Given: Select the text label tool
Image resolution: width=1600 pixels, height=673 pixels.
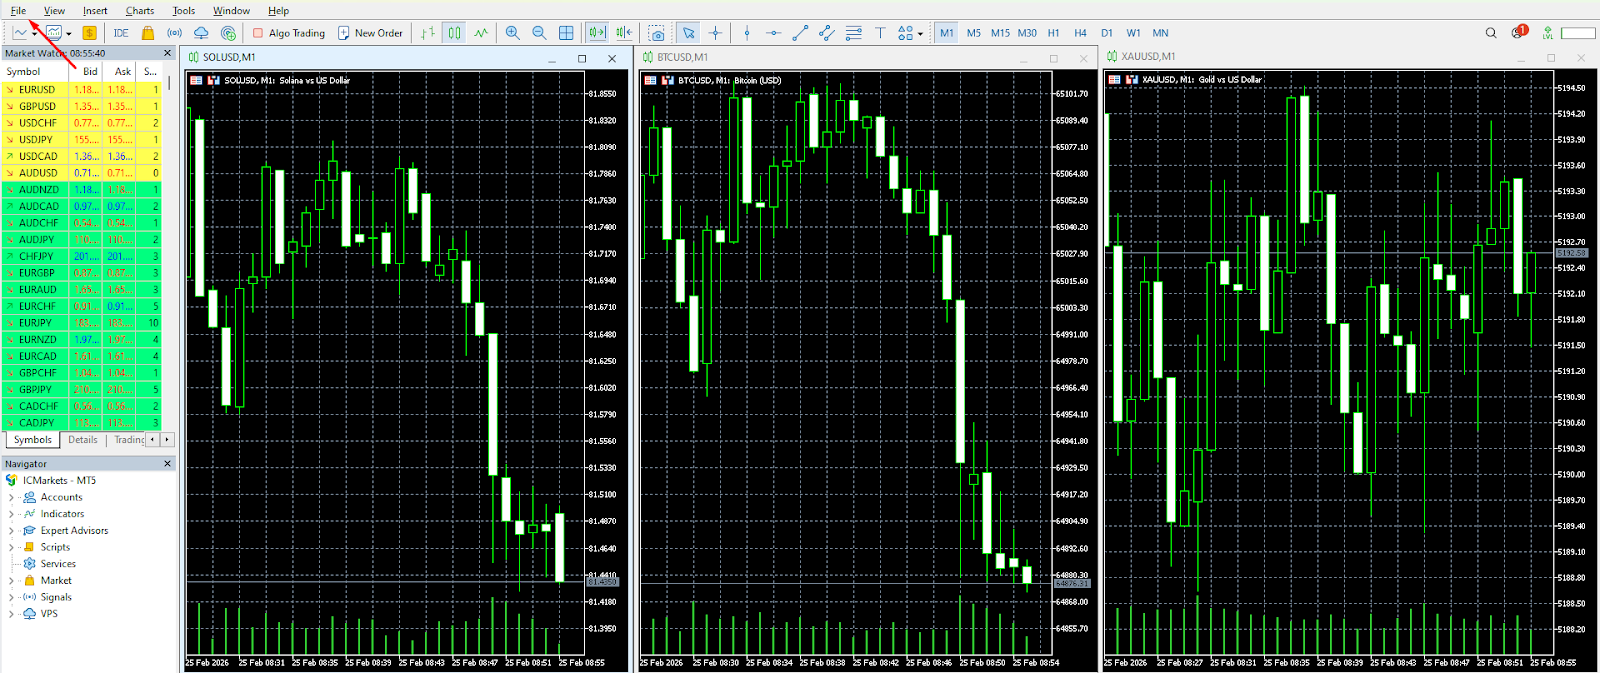Looking at the screenshot, I should click(x=880, y=33).
